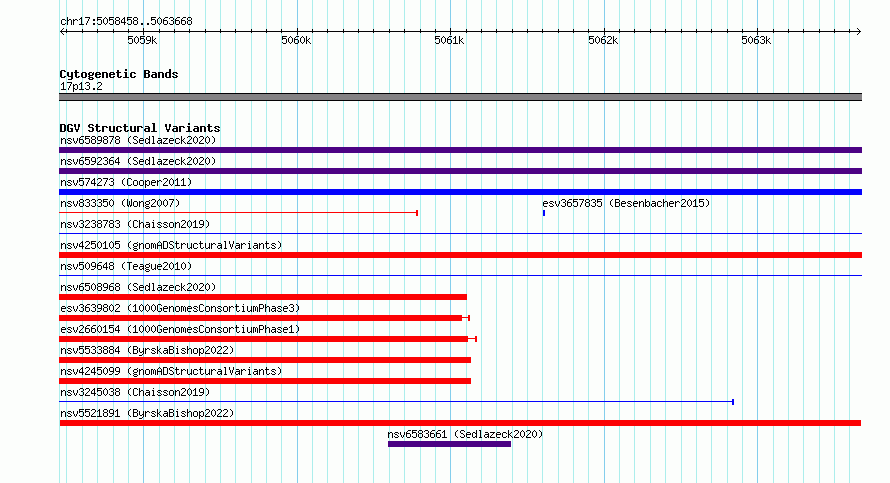The width and height of the screenshot is (890, 483).
Task: Select the red nsv5521891 variant bar
Action: [x=460, y=423]
